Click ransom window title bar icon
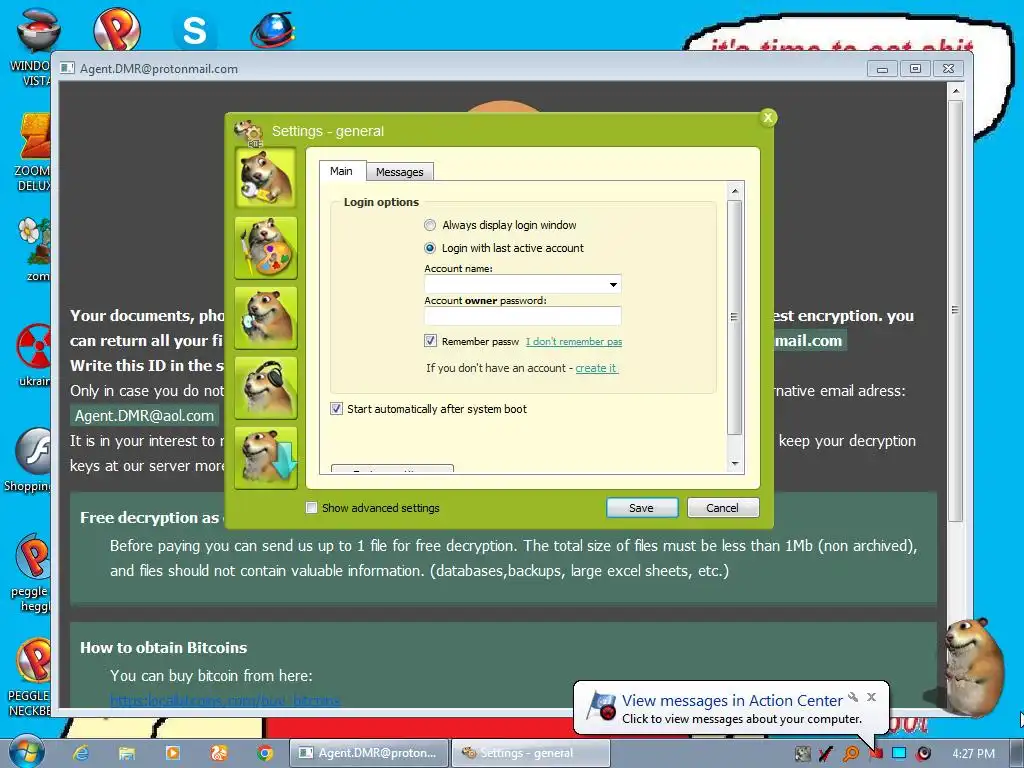Image resolution: width=1024 pixels, height=768 pixels. [67, 68]
